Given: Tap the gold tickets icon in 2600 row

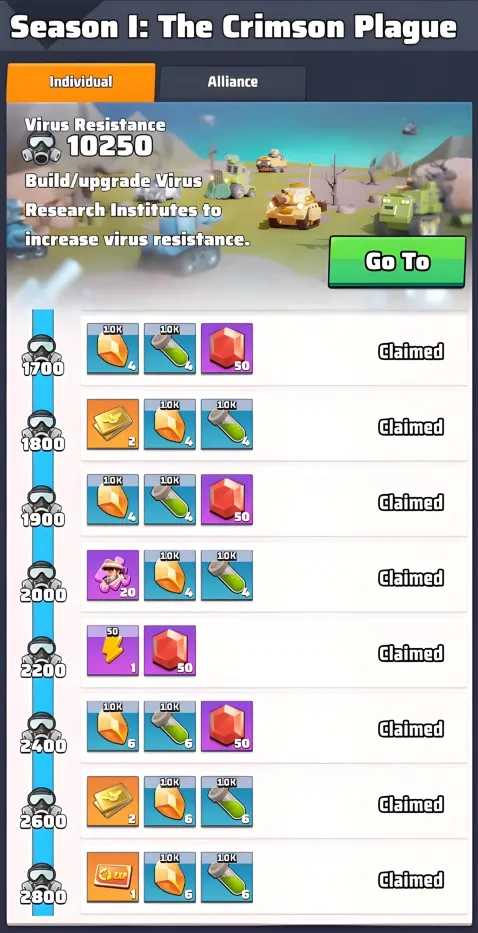Looking at the screenshot, I should pos(113,802).
